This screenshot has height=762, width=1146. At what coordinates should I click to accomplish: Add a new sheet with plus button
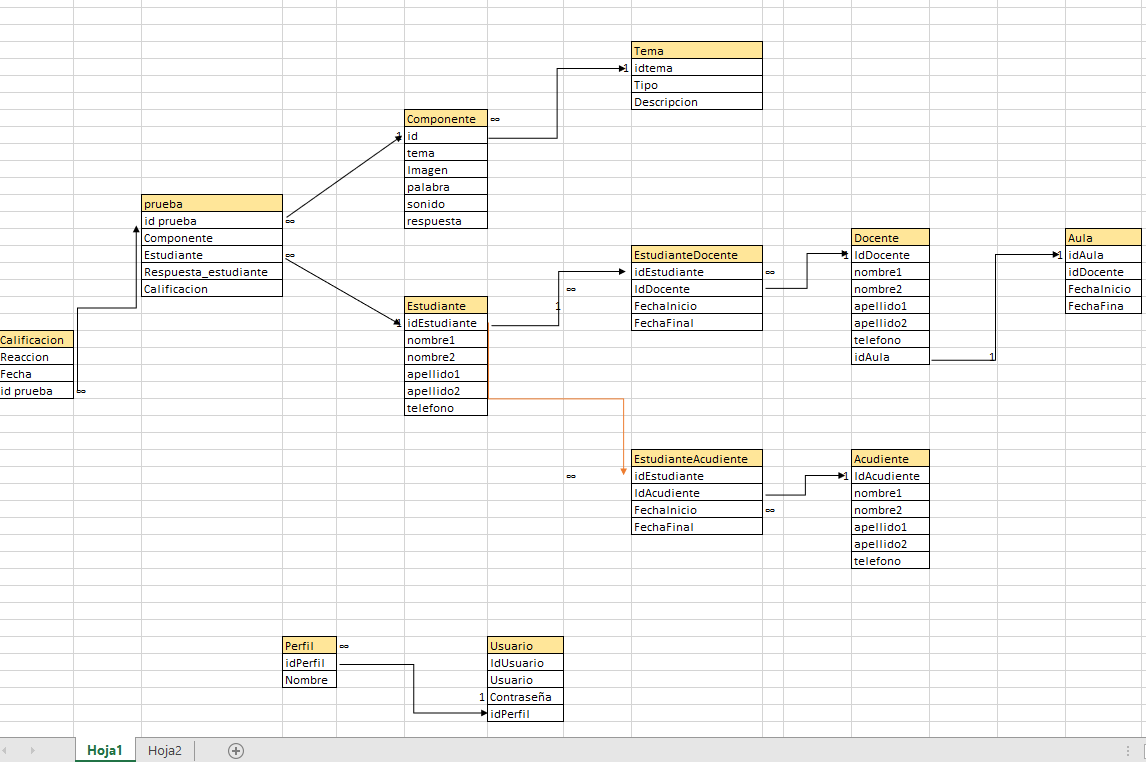click(x=236, y=751)
